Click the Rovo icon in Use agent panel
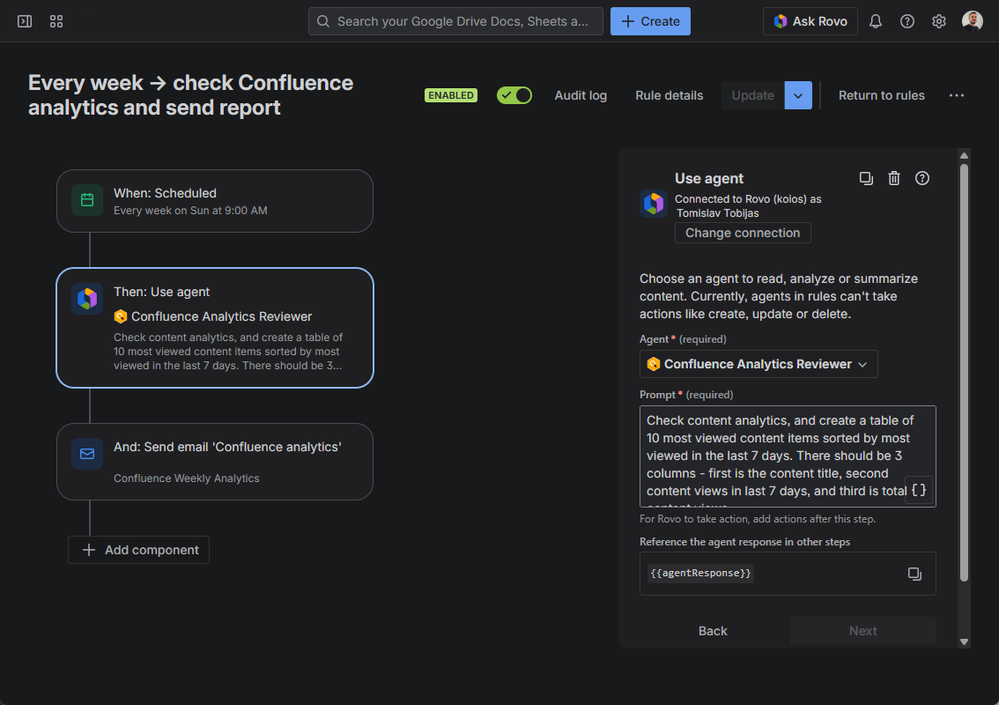Screen dimensions: 999x705 [654, 204]
